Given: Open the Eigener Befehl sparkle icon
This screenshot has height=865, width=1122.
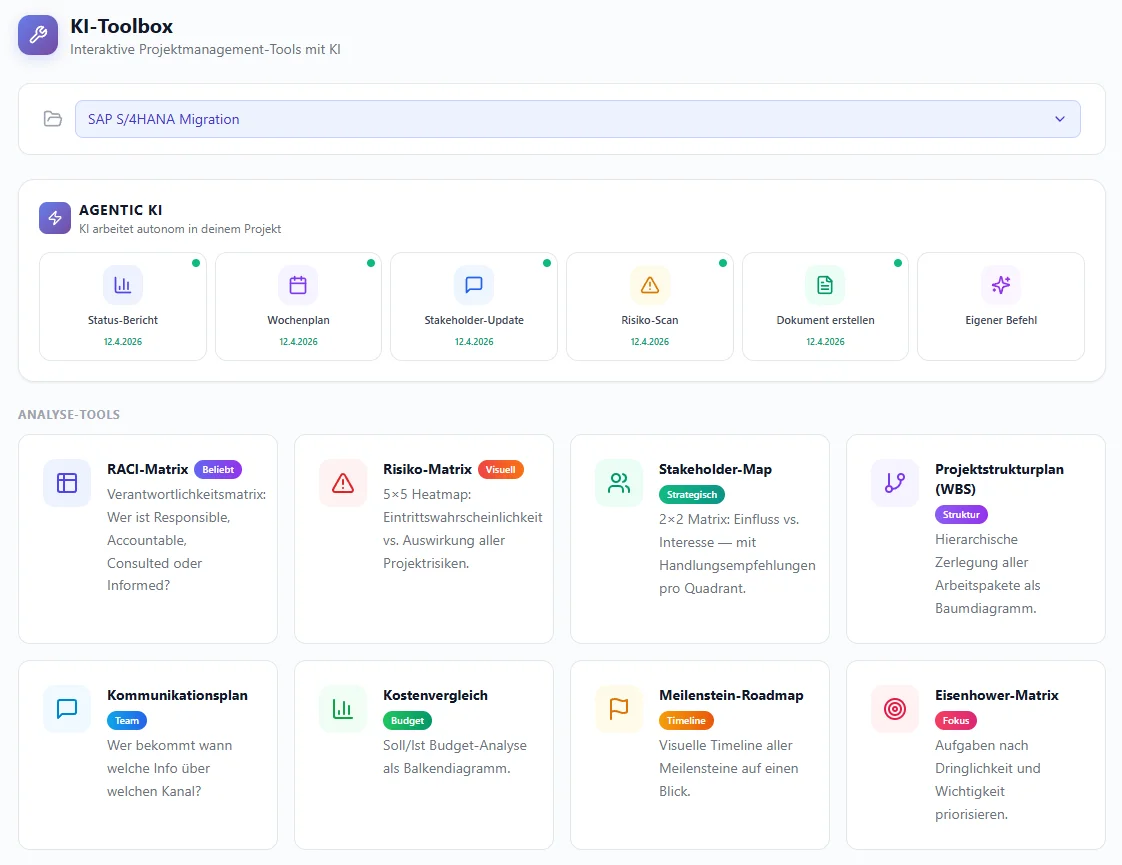Looking at the screenshot, I should [x=1000, y=285].
